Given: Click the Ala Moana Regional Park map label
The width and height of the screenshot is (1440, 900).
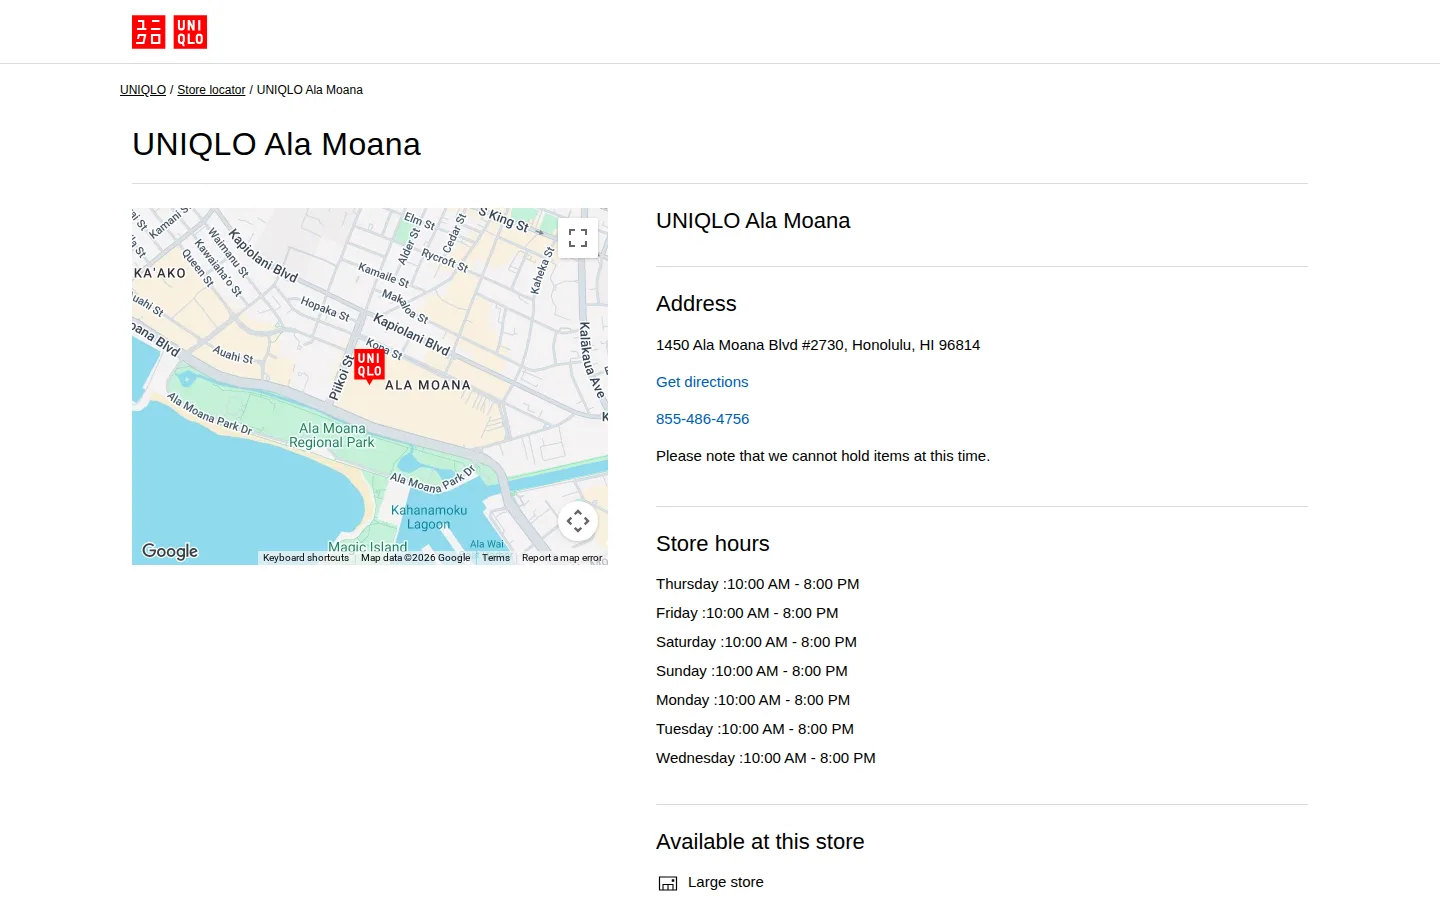Looking at the screenshot, I should pos(332,435).
